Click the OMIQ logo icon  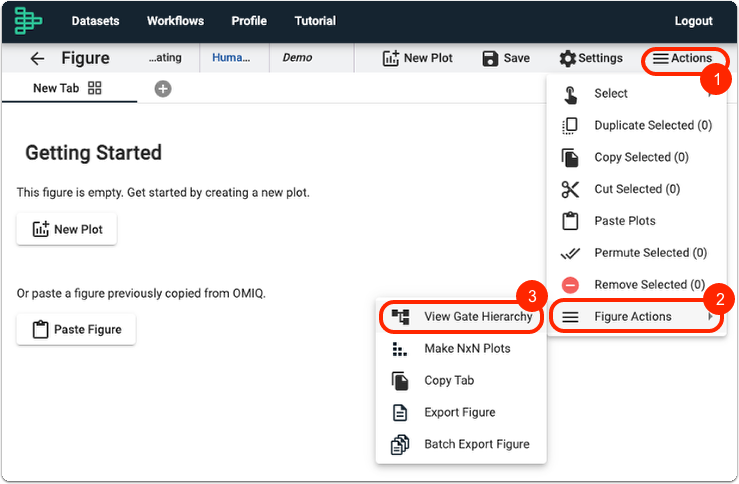click(27, 21)
